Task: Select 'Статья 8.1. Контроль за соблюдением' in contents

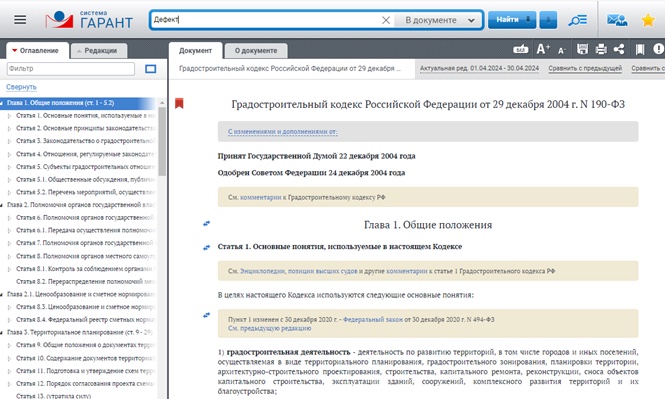Action: pos(85,269)
